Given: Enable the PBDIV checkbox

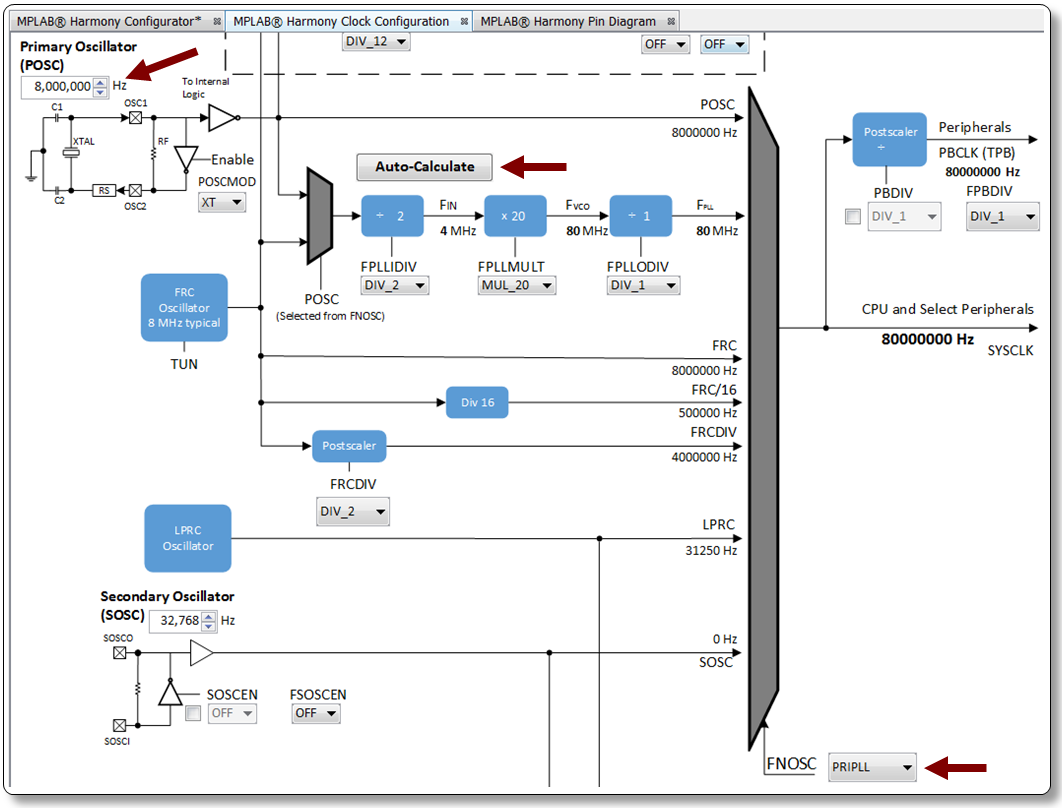Looking at the screenshot, I should pyautogui.click(x=853, y=217).
